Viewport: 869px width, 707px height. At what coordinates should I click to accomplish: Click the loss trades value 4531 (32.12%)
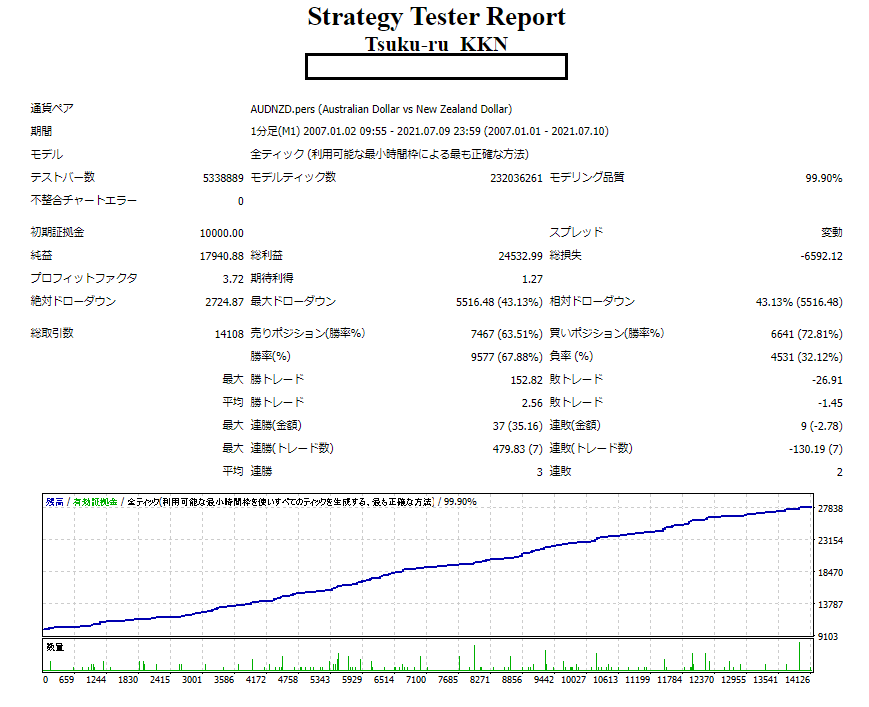(806, 357)
